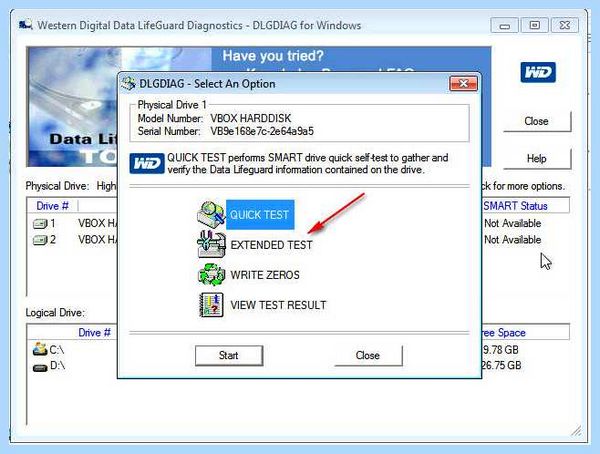Click the EXTENDED TEST tools icon
Image resolution: width=600 pixels, height=454 pixels.
(x=211, y=244)
